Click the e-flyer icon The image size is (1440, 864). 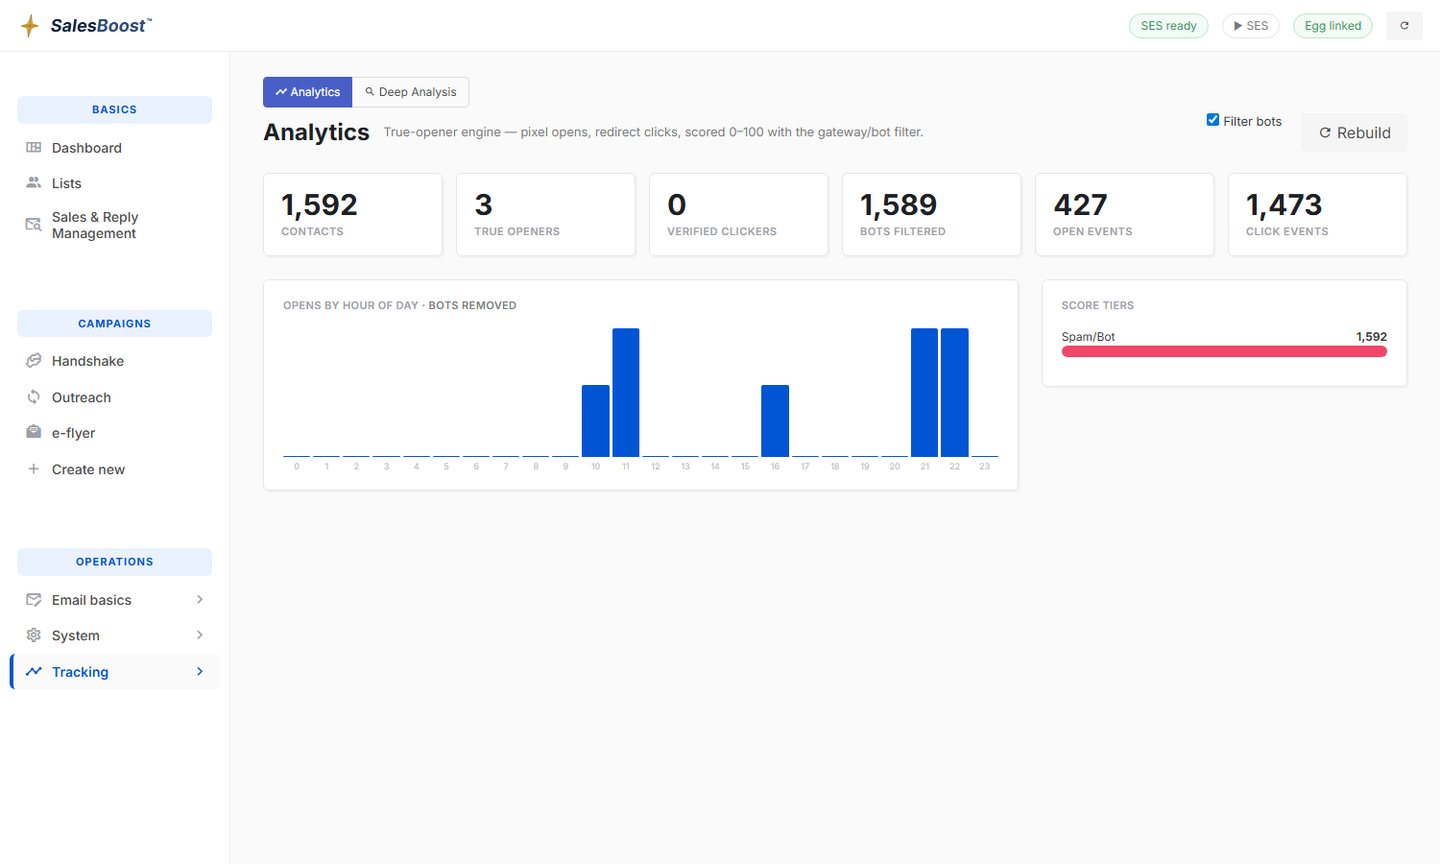33,432
